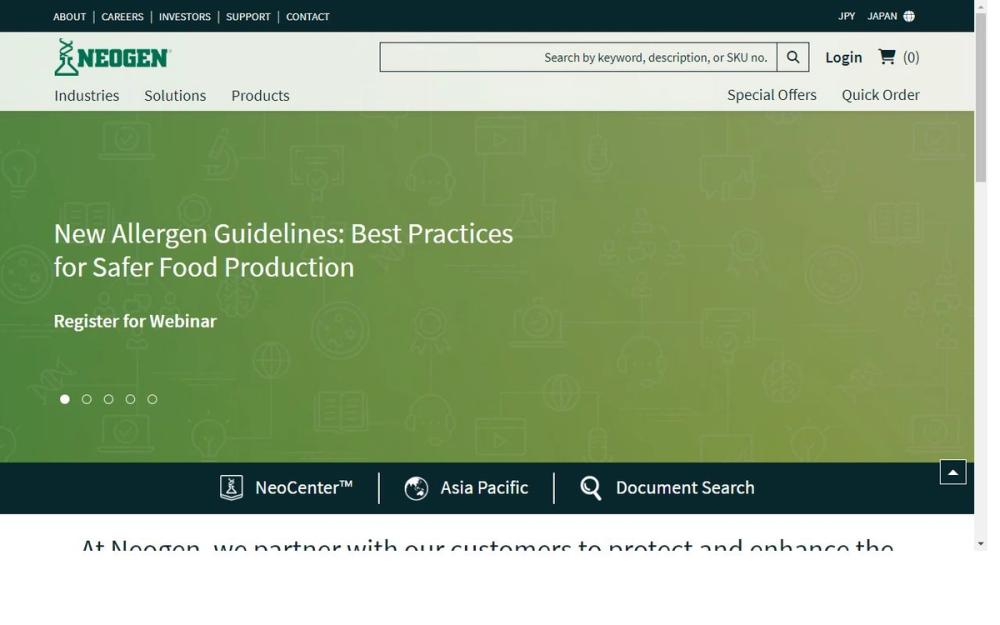Click the scrollbar down arrow
The width and height of the screenshot is (1000, 625).
tap(981, 544)
